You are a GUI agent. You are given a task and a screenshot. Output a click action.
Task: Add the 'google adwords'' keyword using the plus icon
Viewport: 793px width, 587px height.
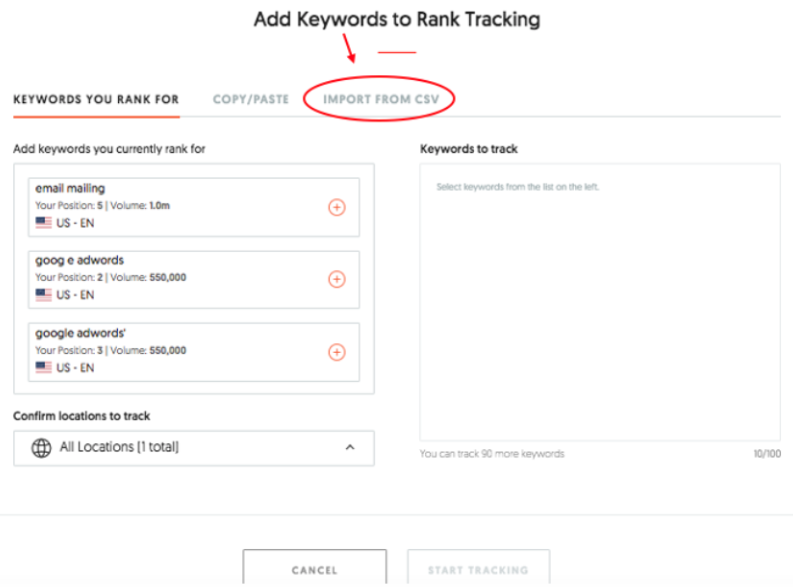point(337,352)
